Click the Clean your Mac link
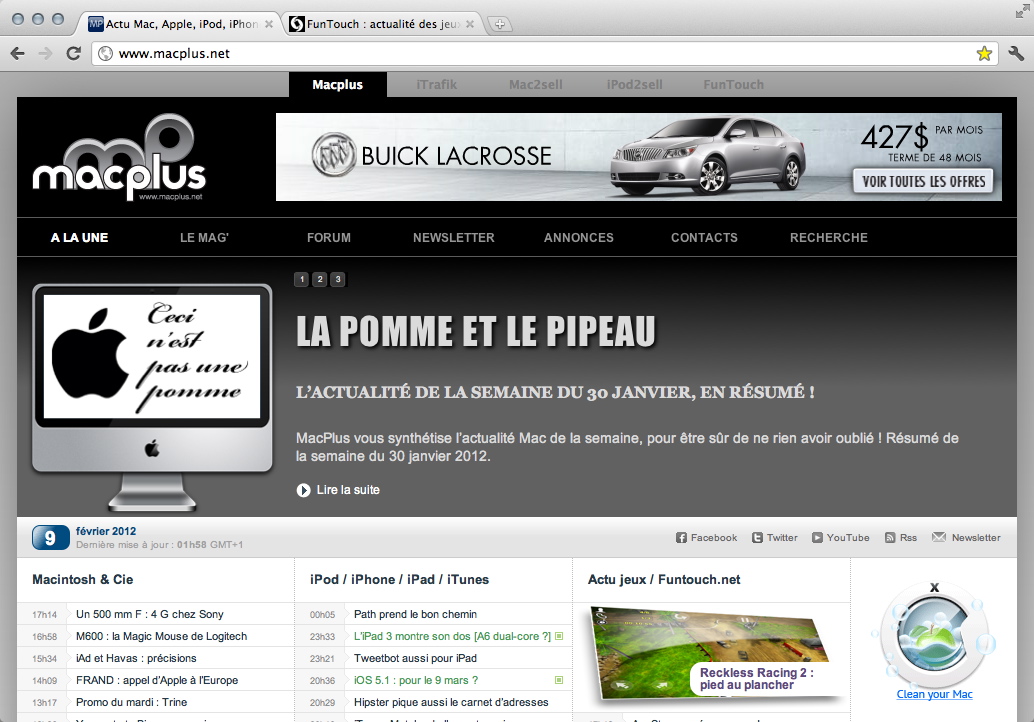 pyautogui.click(x=934, y=694)
